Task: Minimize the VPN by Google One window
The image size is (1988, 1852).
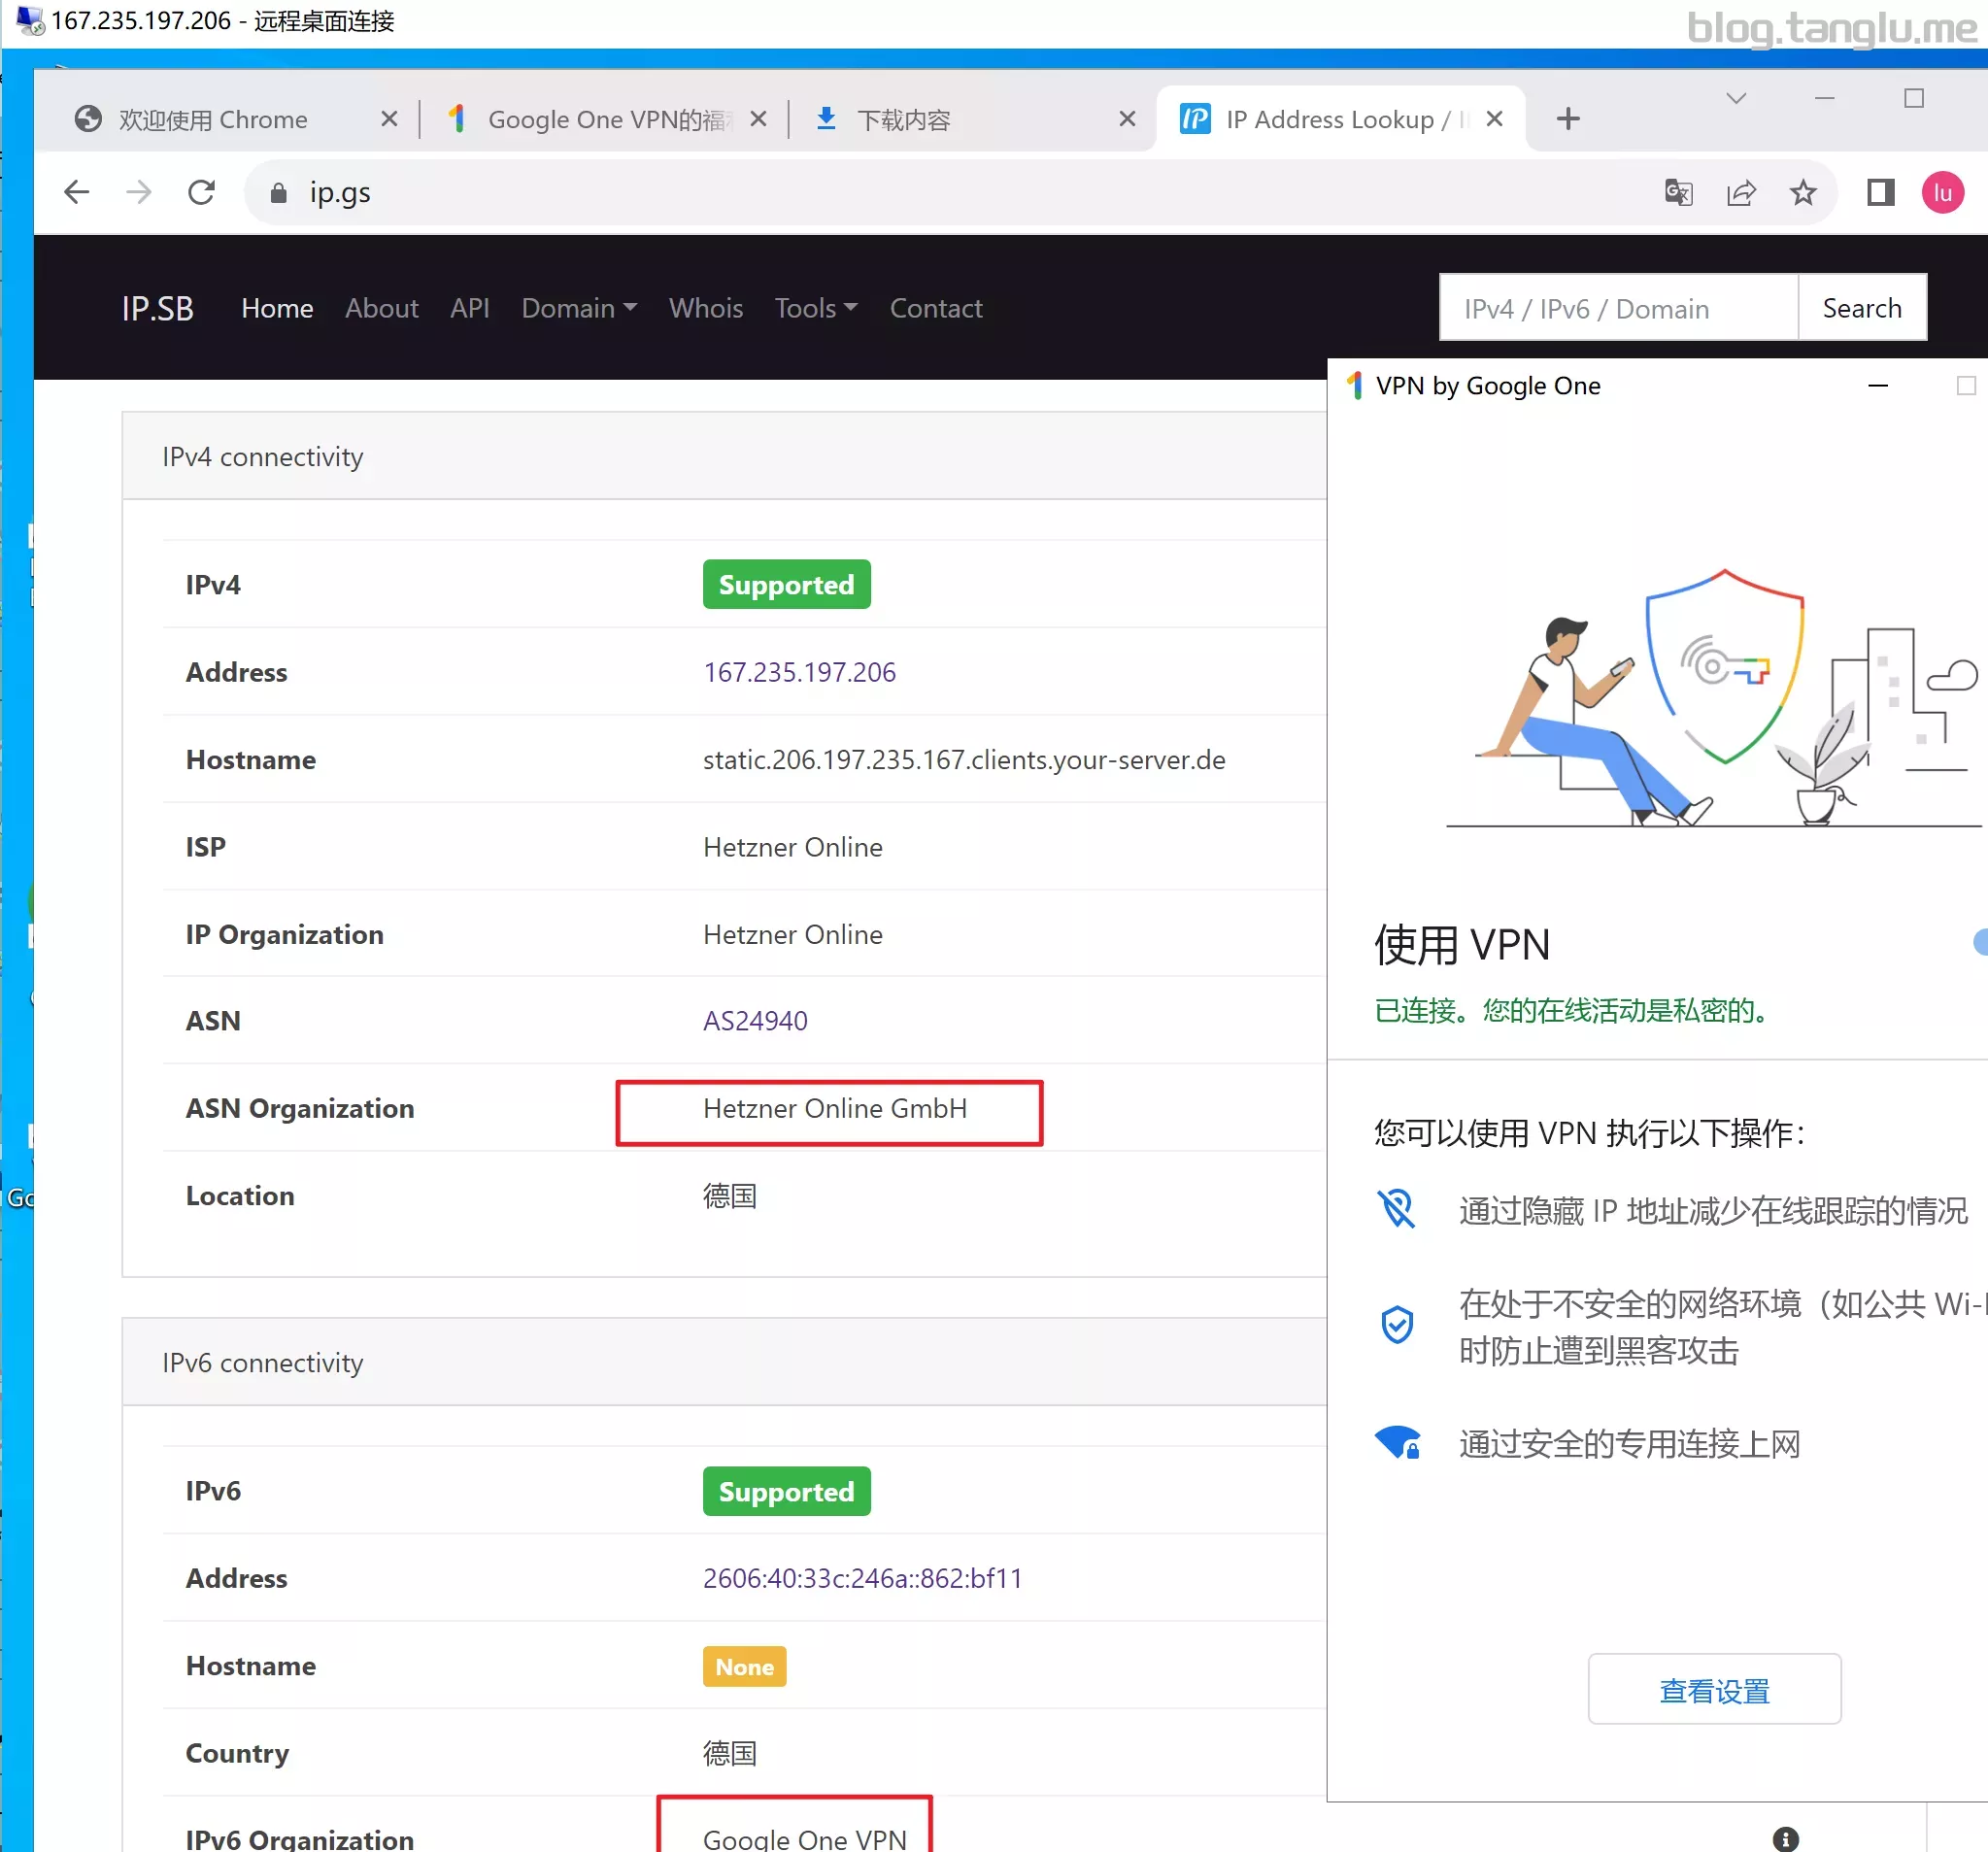Action: tap(1877, 386)
